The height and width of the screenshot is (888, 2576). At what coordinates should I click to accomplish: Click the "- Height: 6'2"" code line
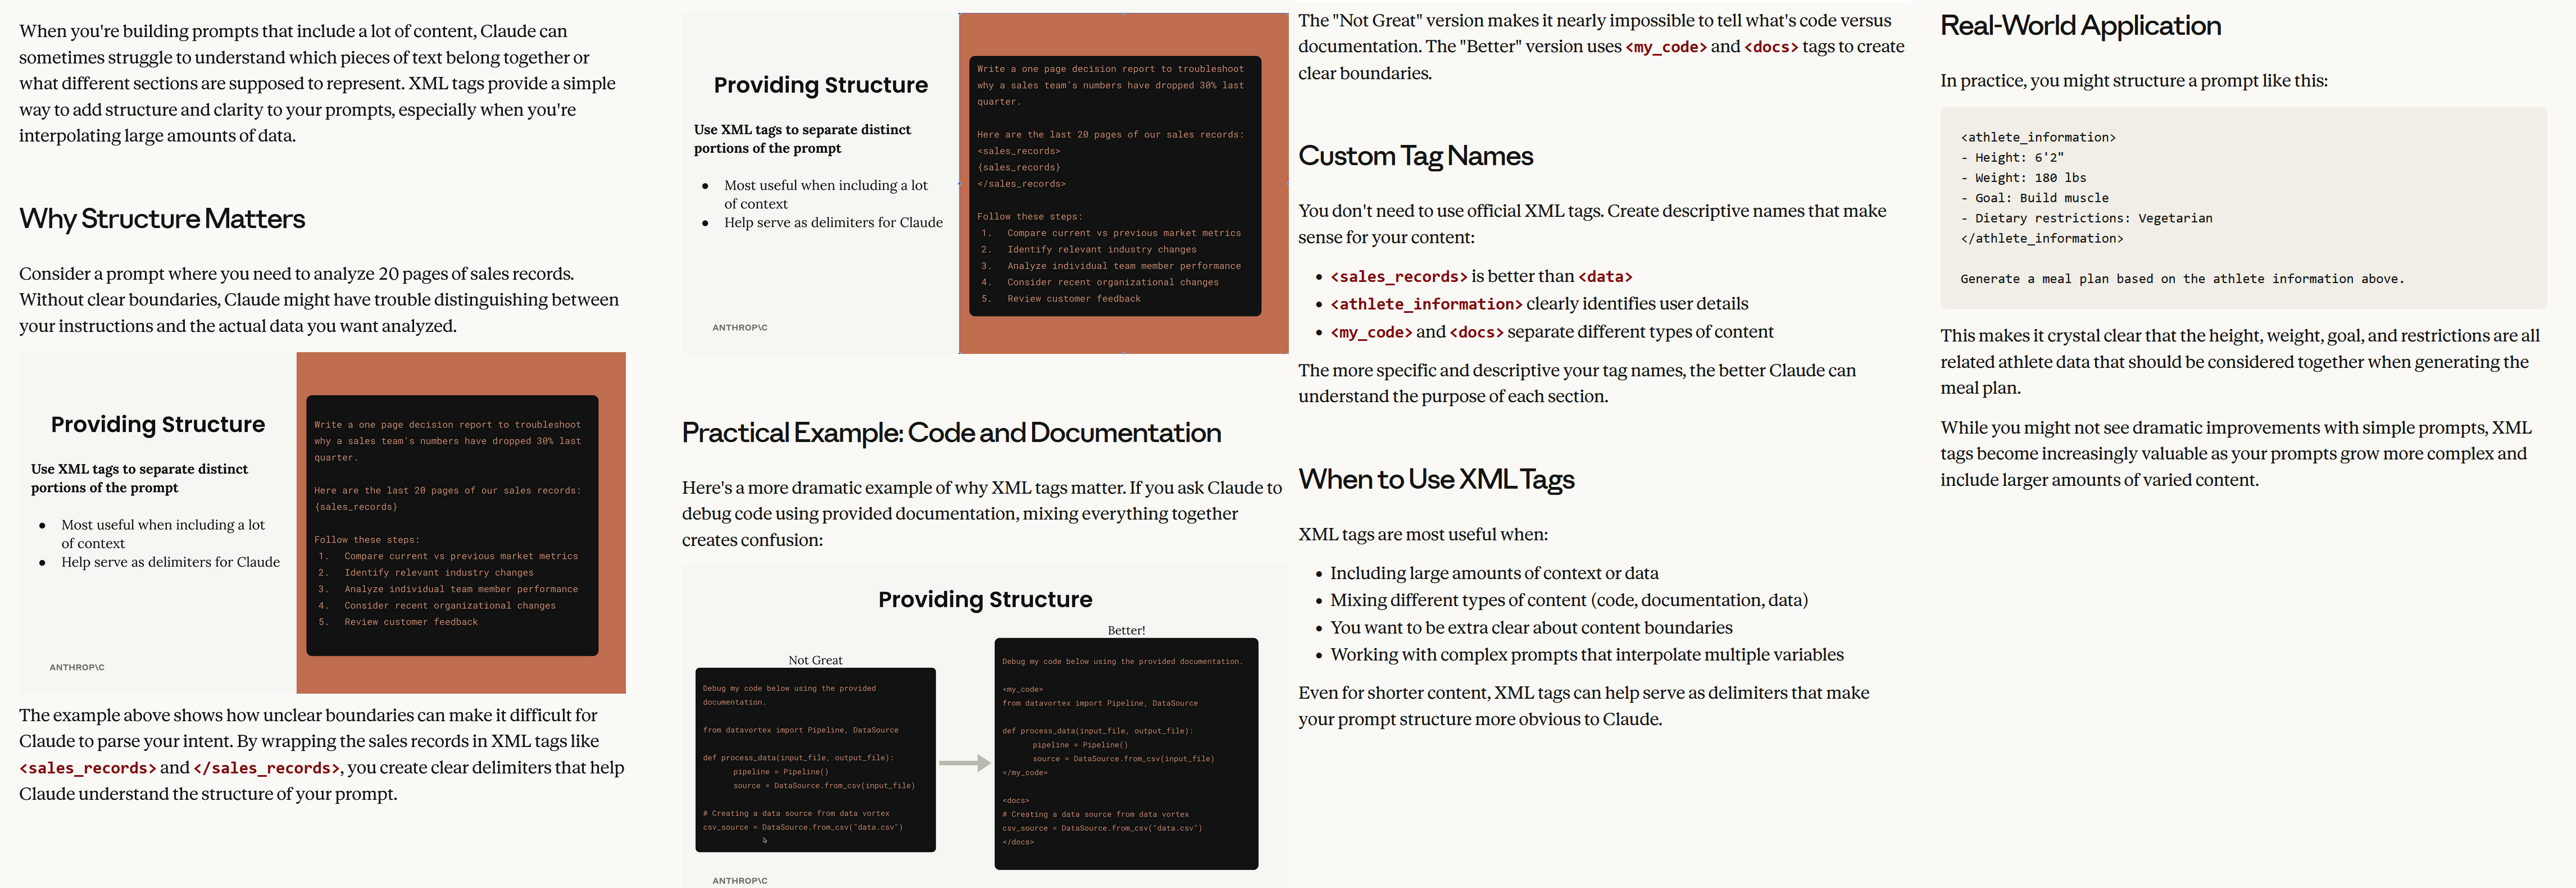click(2012, 158)
